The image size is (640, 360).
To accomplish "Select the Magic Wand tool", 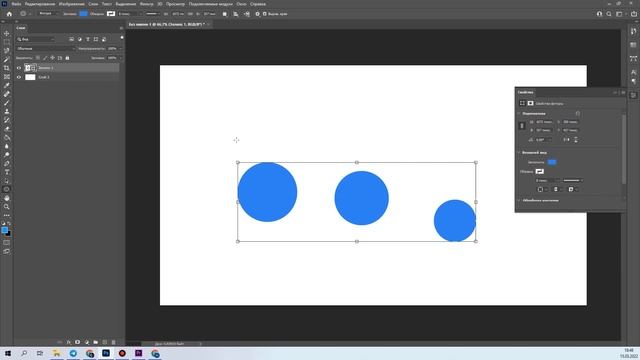I will click(x=7, y=59).
